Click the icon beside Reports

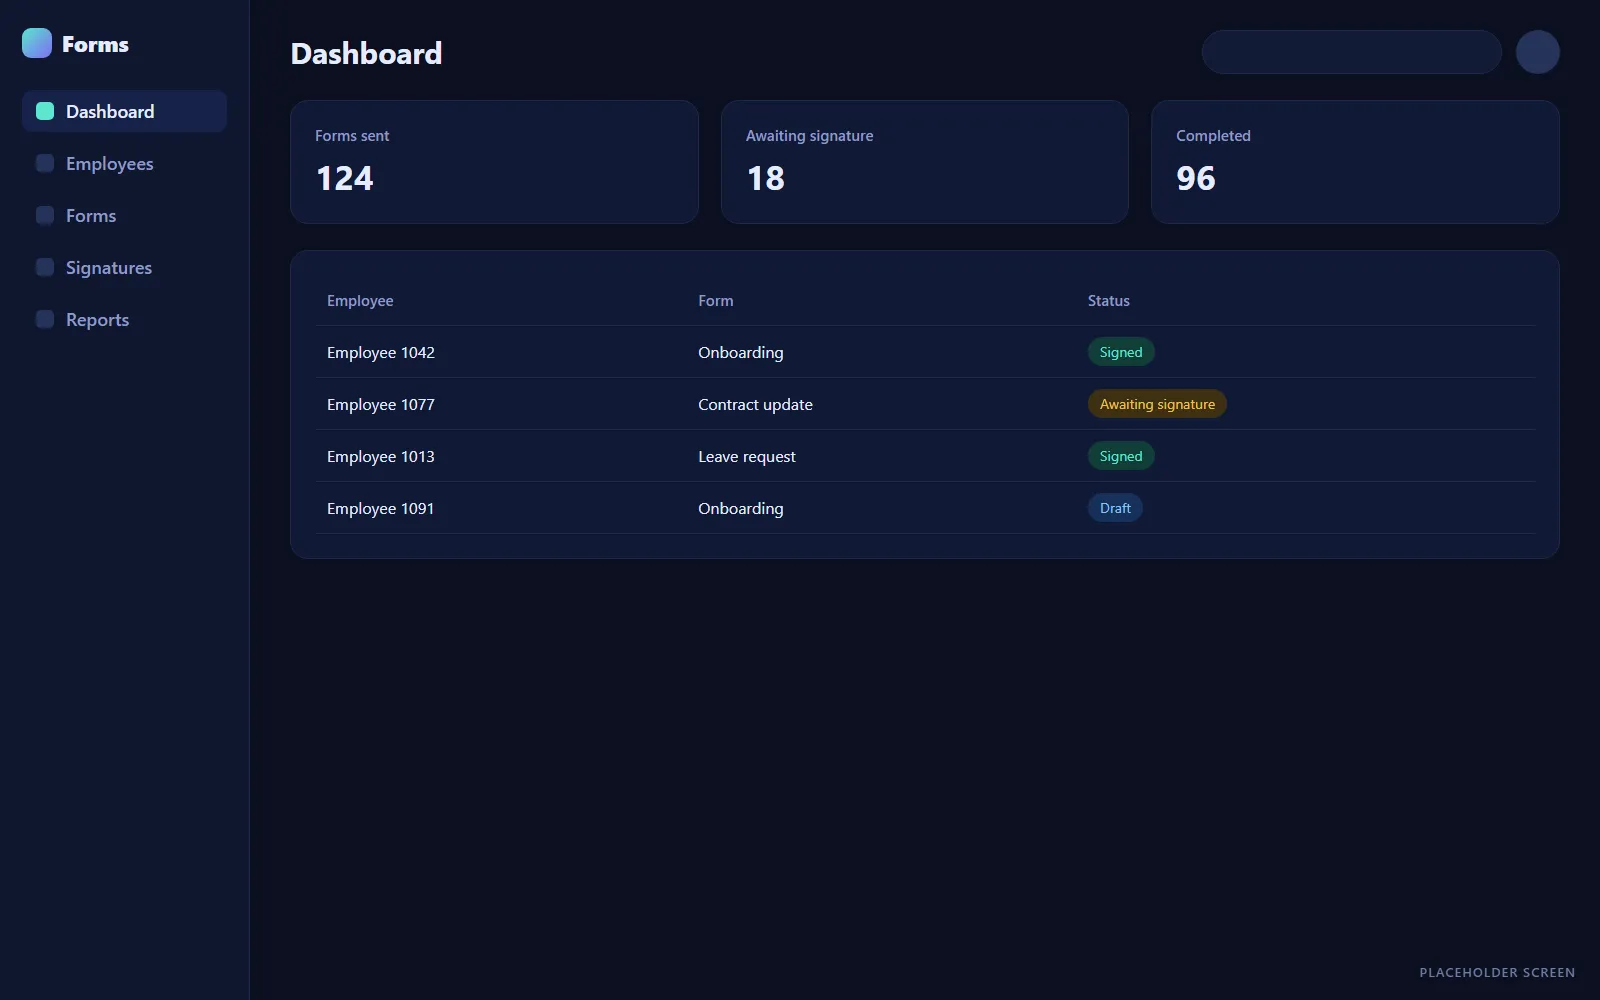(x=45, y=319)
